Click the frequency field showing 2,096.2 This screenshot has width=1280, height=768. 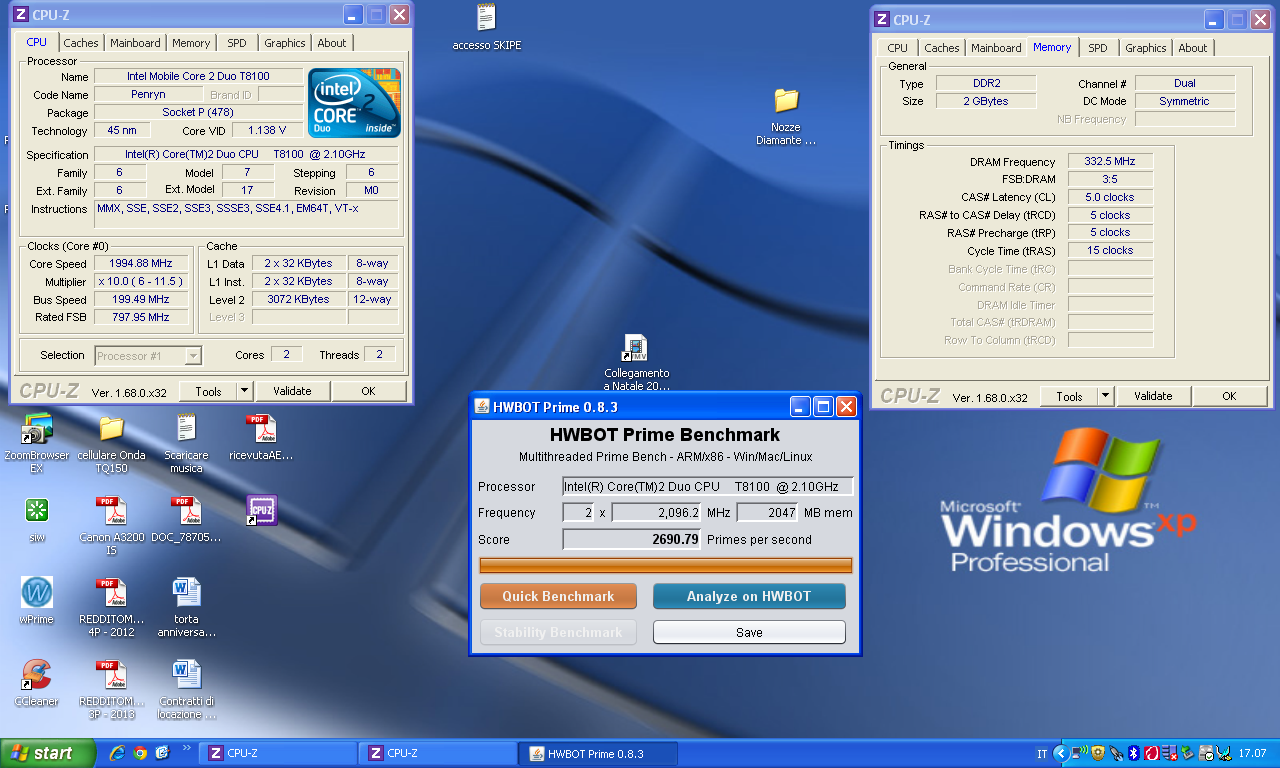[657, 513]
